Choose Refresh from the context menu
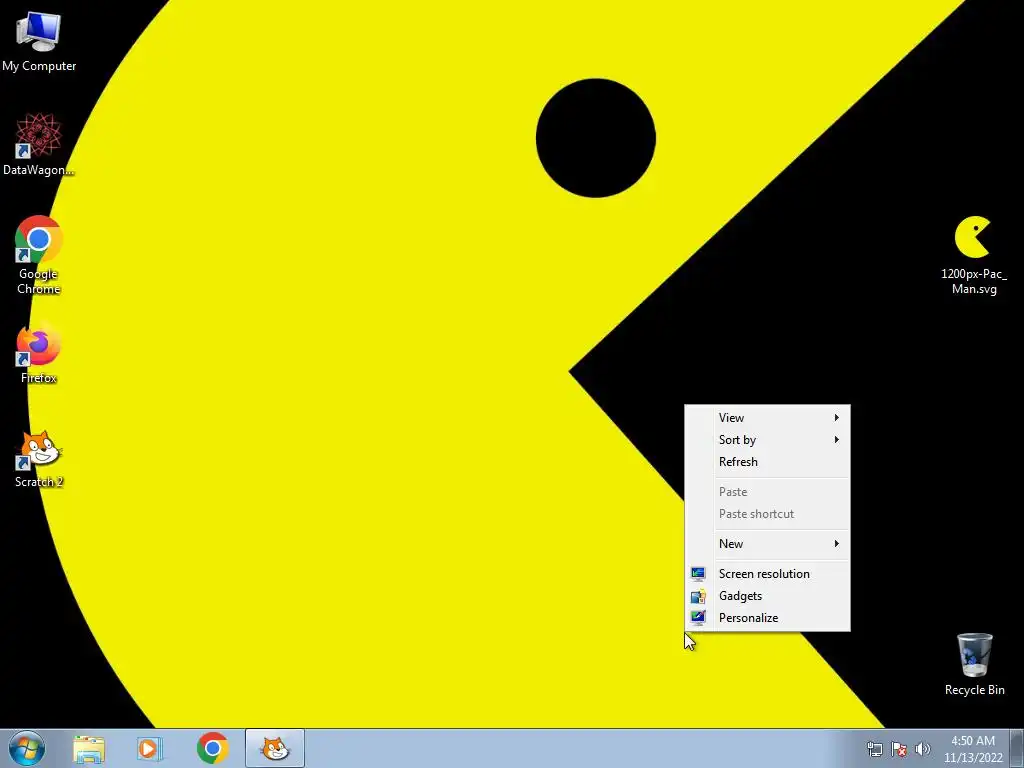 [x=767, y=462]
